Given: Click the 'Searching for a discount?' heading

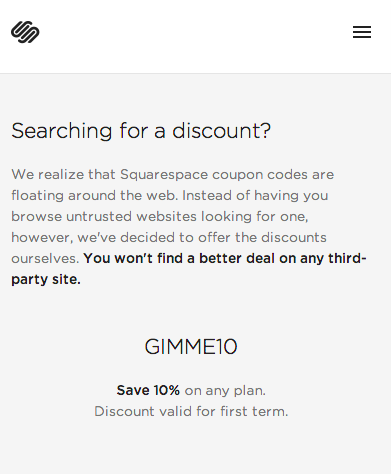Looking at the screenshot, I should tap(141, 131).
